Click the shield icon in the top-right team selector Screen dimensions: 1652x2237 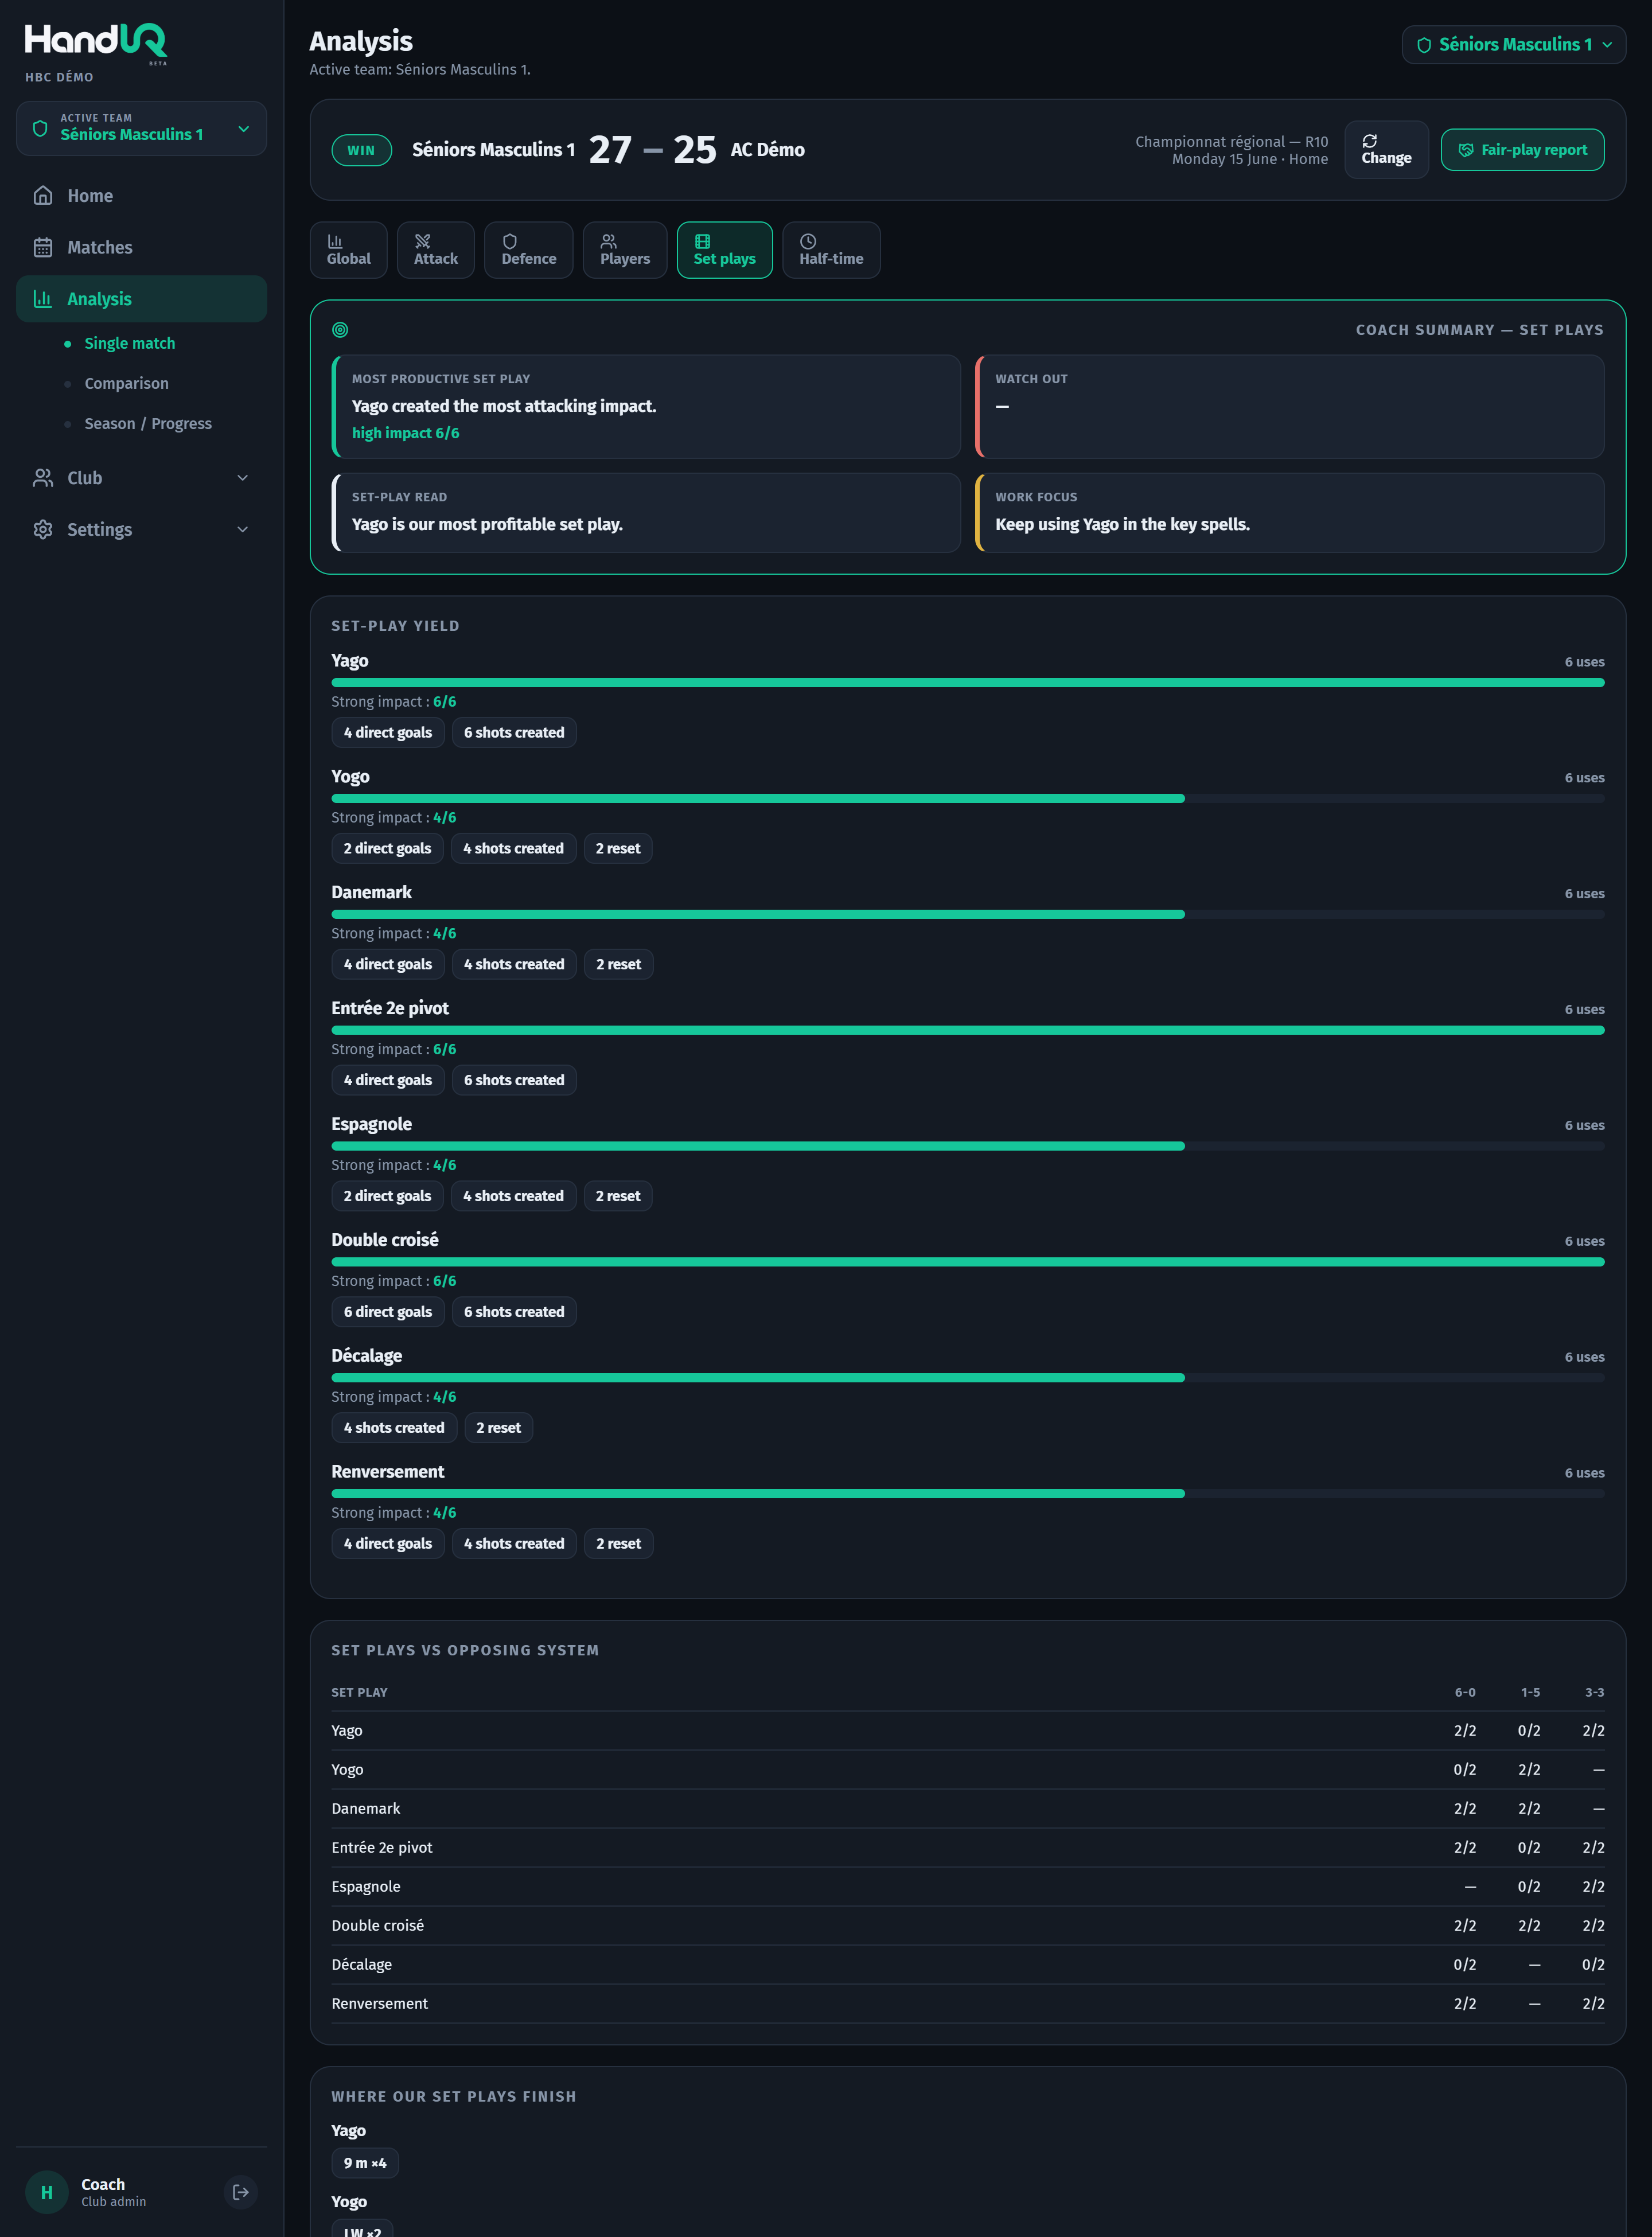pos(1424,45)
